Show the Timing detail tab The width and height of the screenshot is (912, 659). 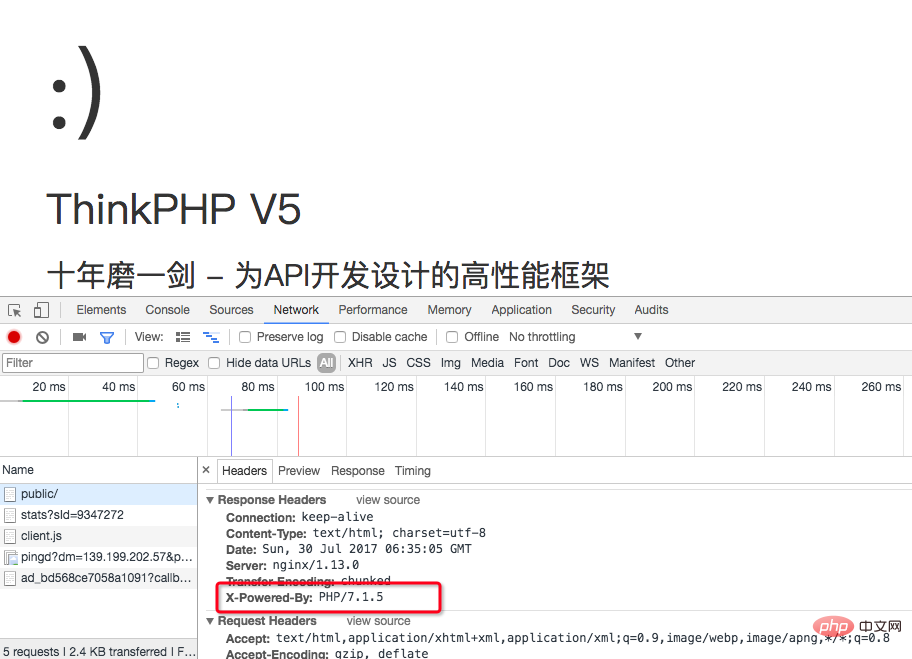point(413,471)
